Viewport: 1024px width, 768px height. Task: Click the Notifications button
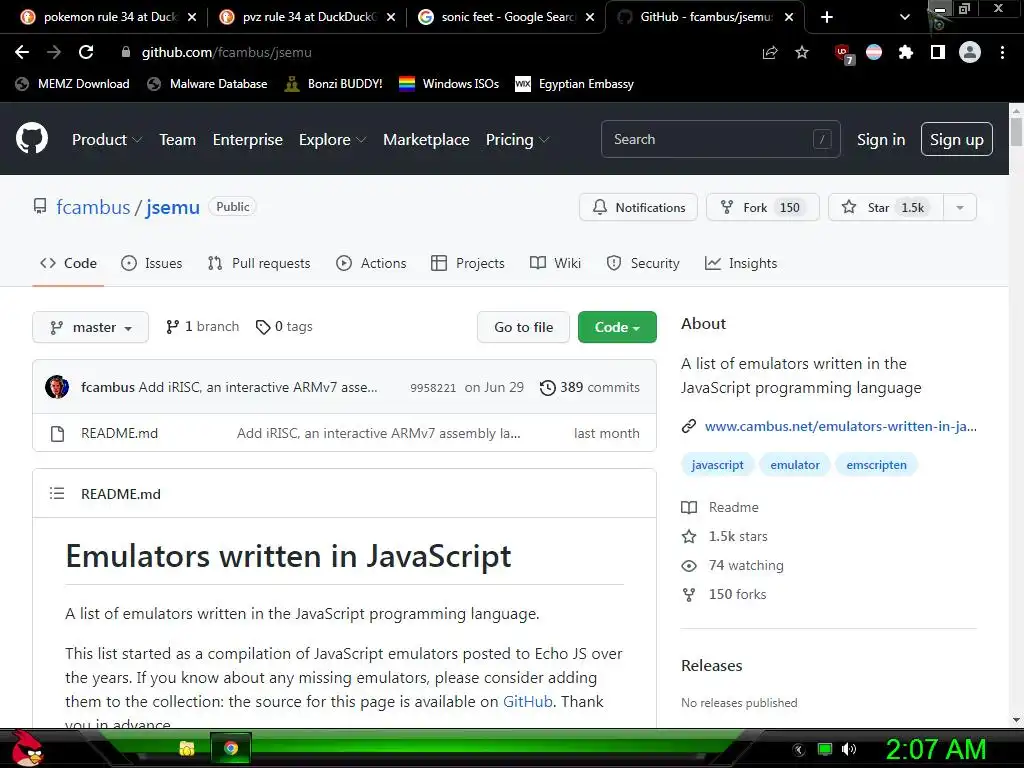click(x=638, y=207)
